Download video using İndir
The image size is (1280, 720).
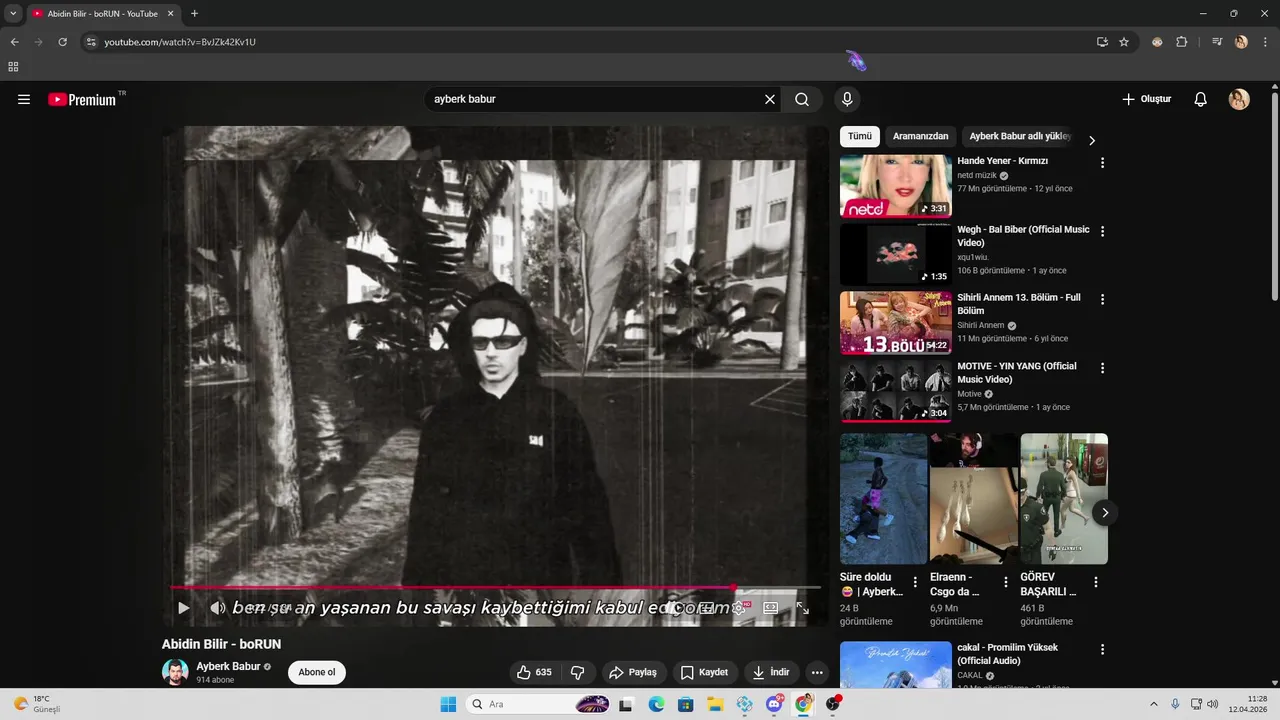[x=771, y=672]
